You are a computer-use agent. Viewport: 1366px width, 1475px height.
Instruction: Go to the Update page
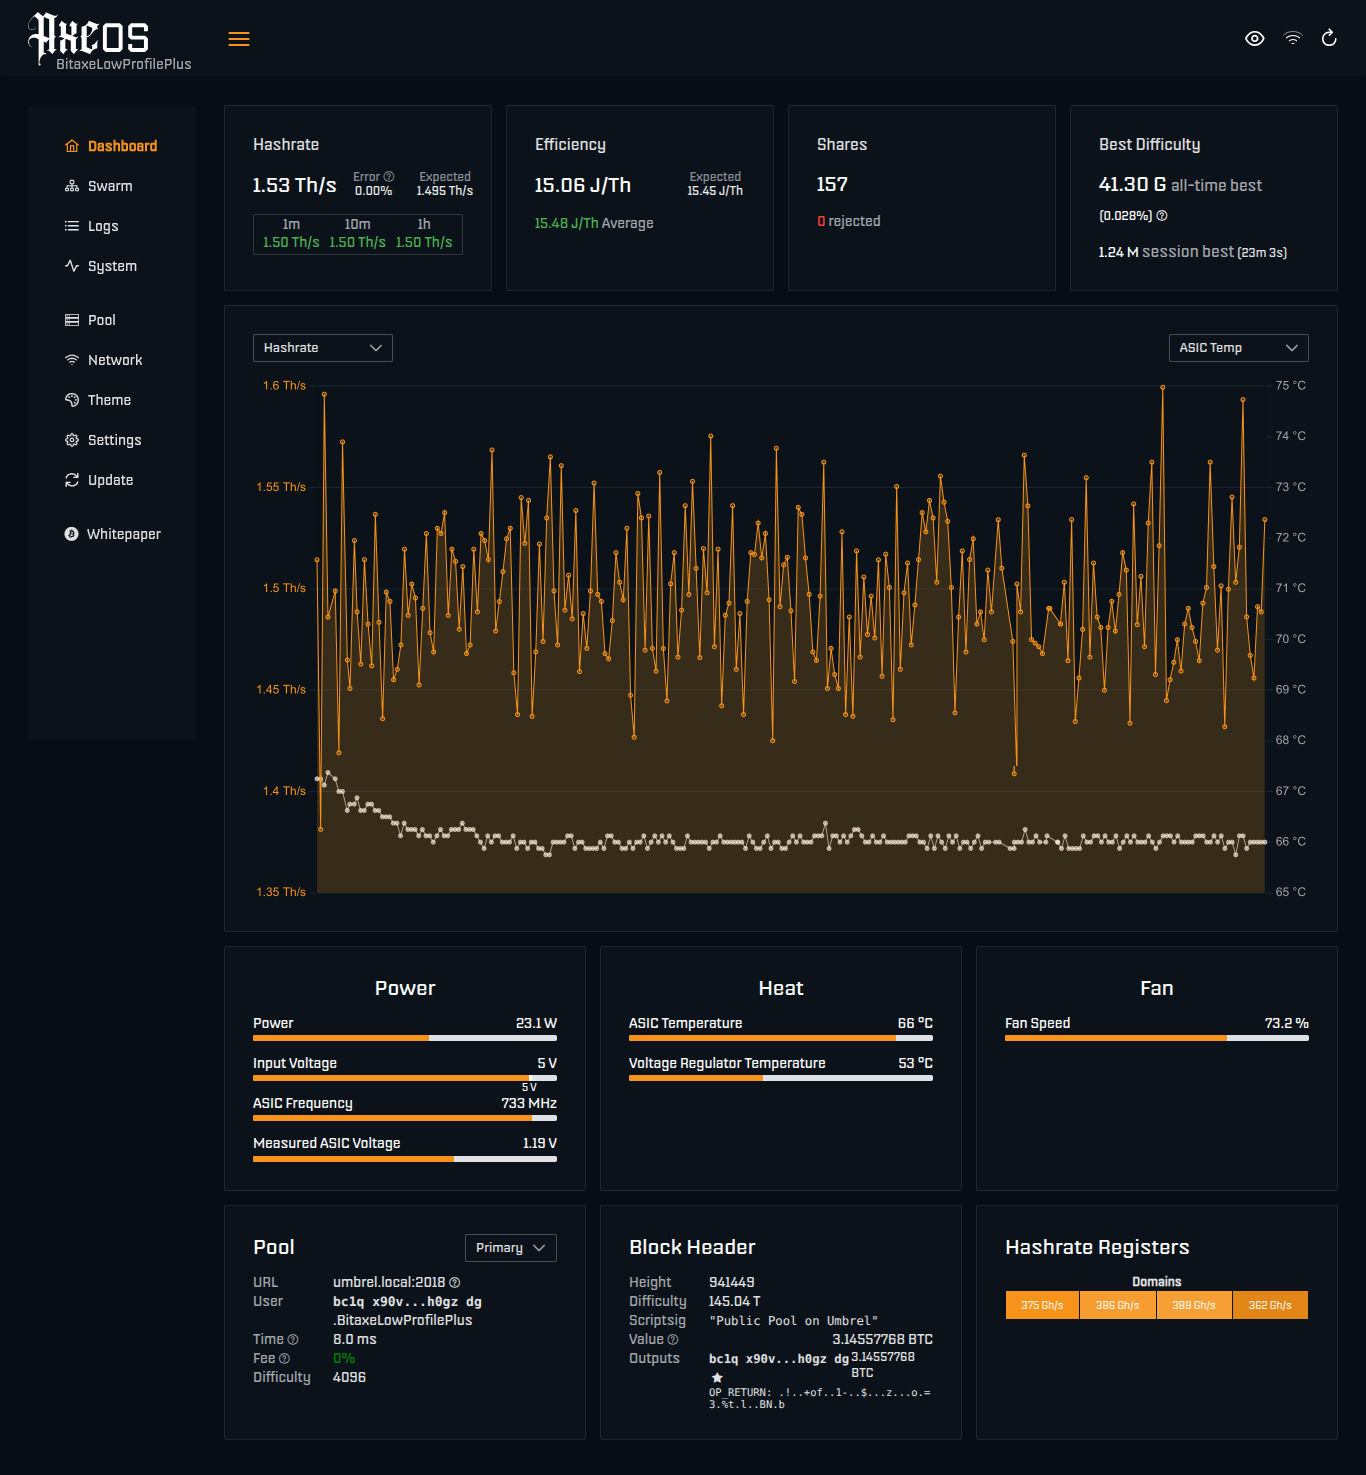click(x=112, y=480)
